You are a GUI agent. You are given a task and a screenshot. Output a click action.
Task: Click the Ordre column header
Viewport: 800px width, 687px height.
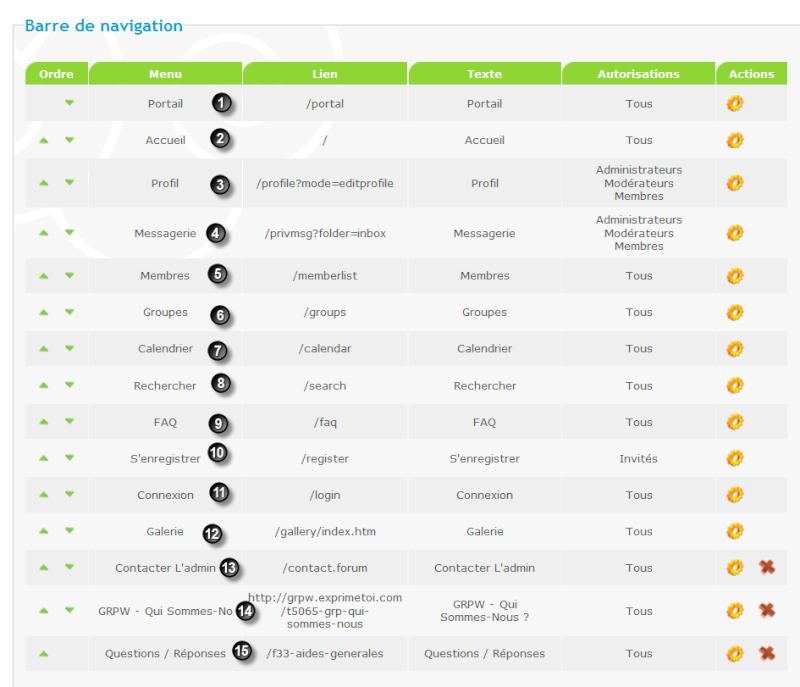click(x=57, y=73)
